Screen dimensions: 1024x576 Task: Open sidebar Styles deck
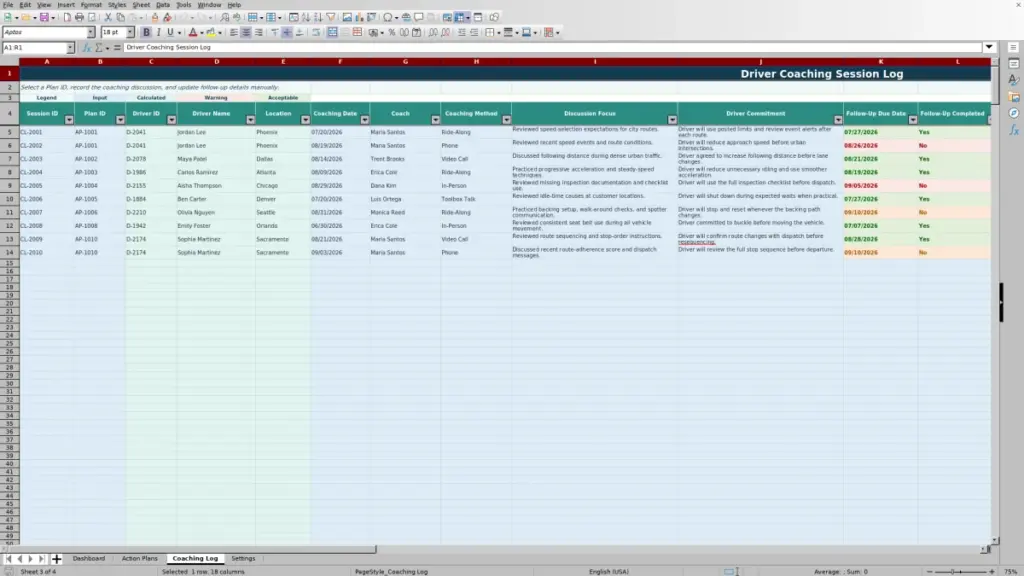click(x=1014, y=80)
